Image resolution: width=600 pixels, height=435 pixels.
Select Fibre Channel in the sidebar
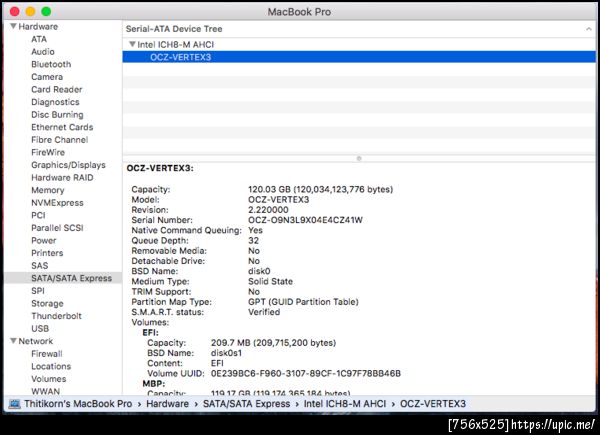pyautogui.click(x=60, y=140)
